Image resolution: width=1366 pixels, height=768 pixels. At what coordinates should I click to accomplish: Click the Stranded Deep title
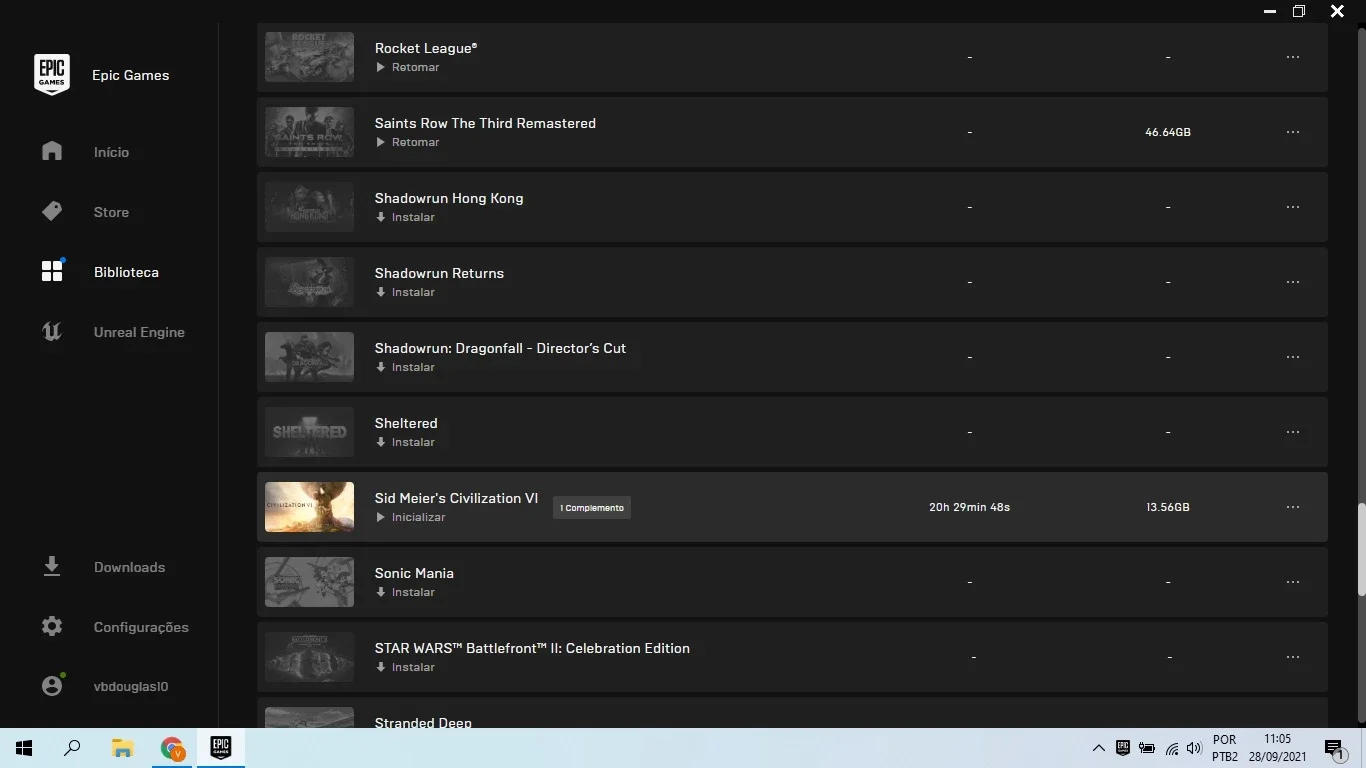(x=423, y=722)
